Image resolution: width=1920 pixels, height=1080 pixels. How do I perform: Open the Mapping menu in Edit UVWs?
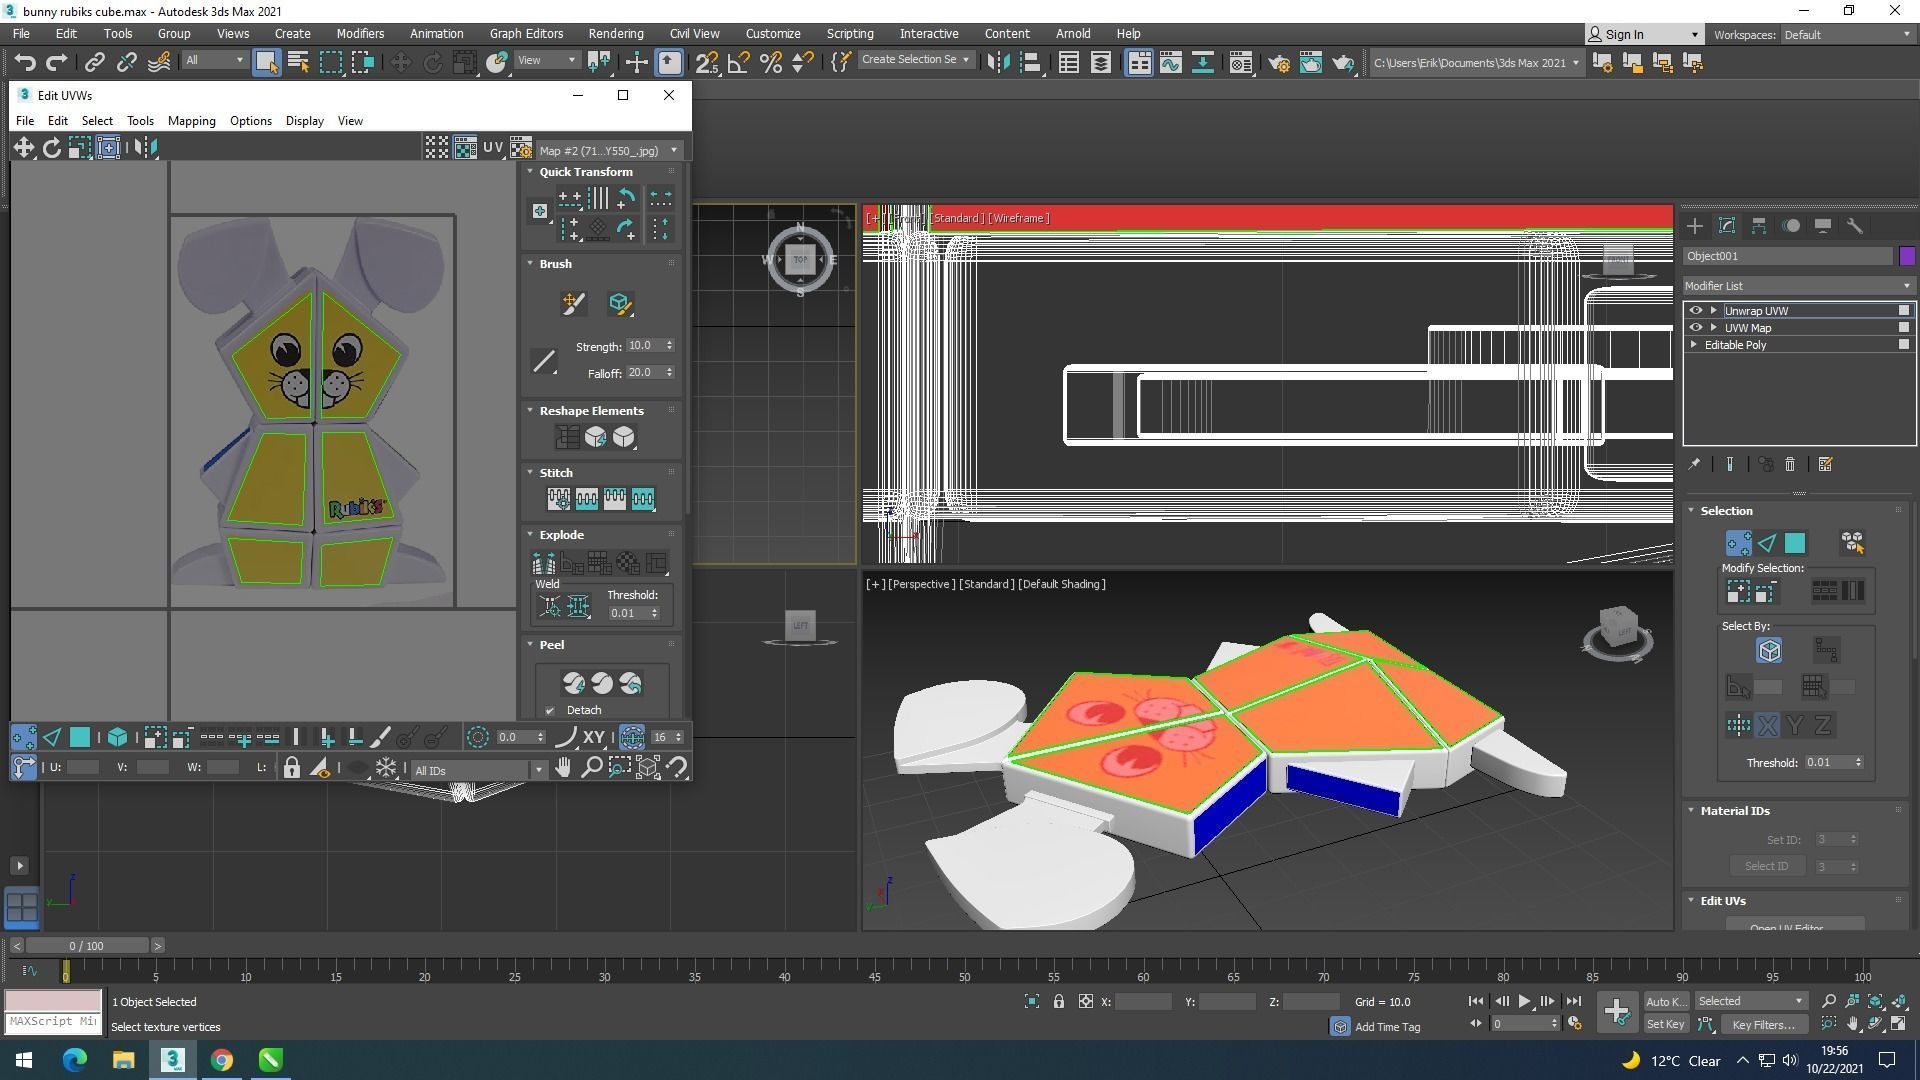(x=191, y=121)
